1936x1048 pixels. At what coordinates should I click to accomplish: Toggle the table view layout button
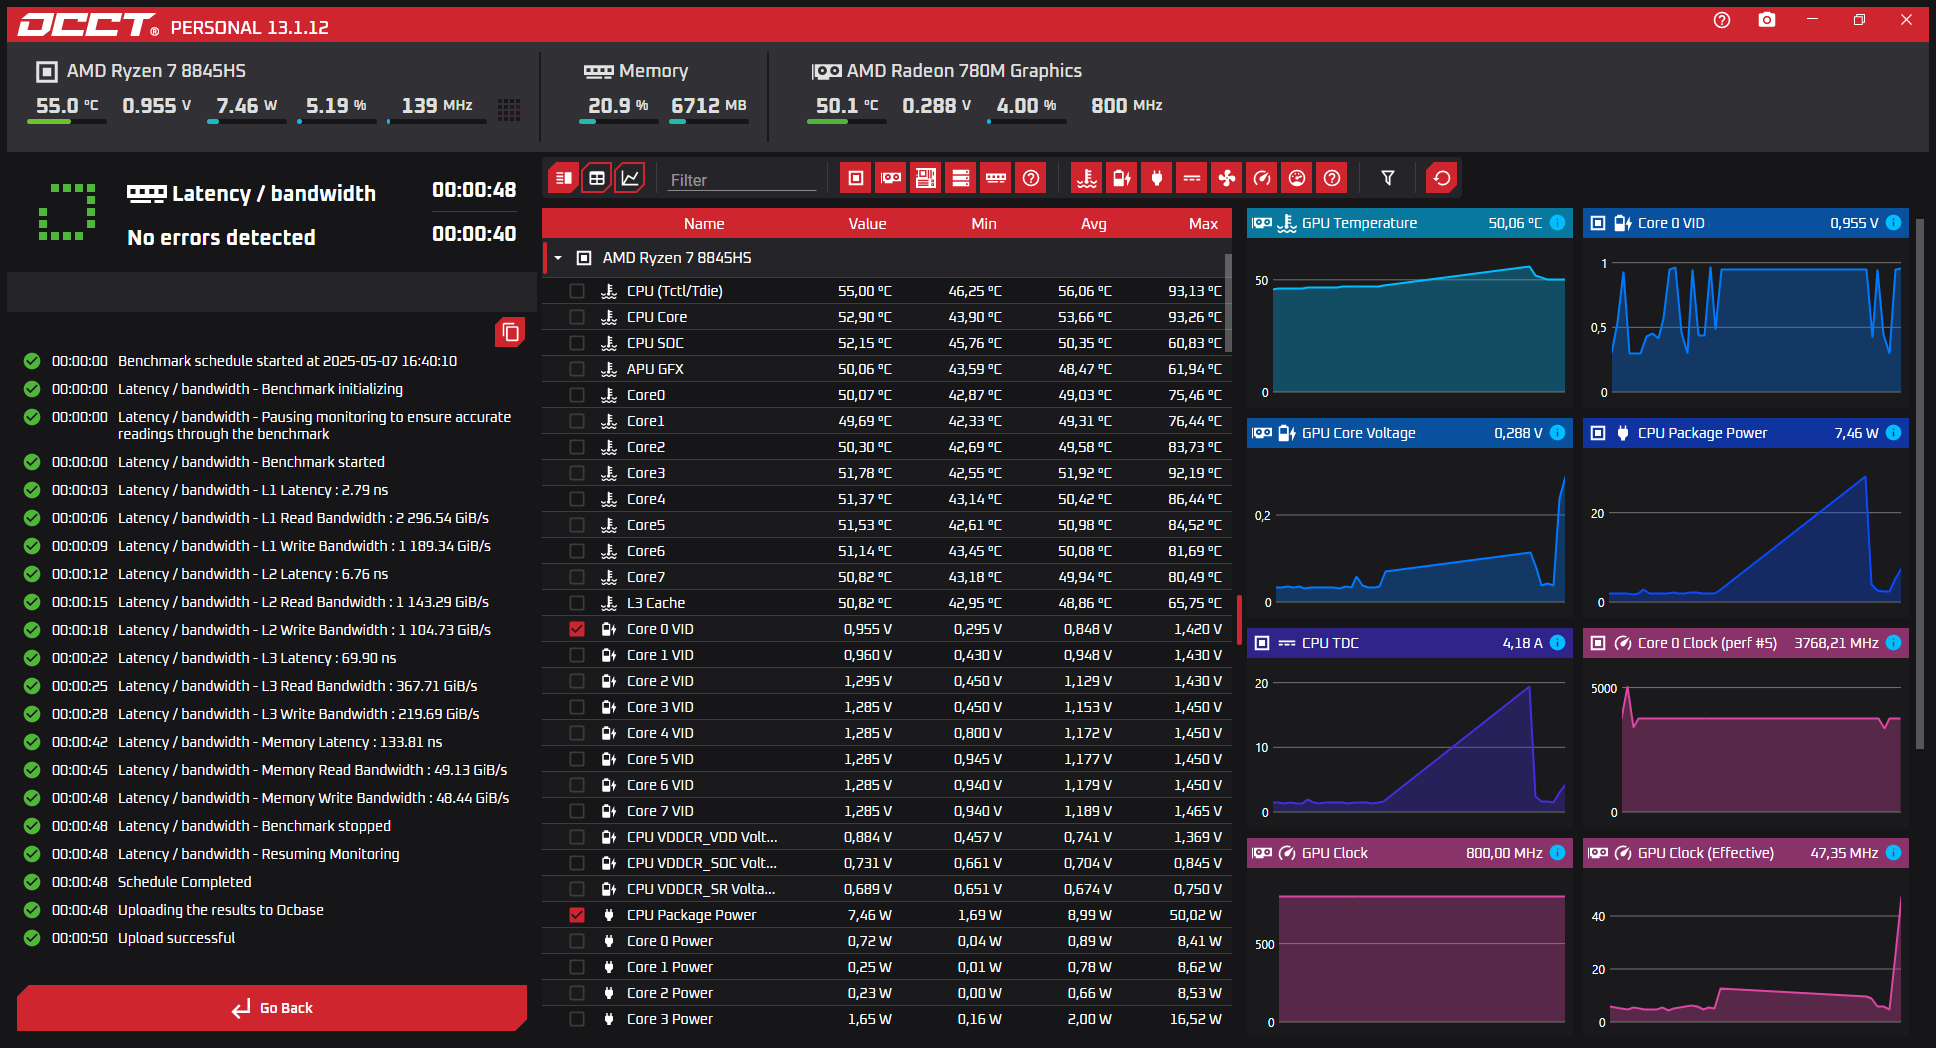tap(597, 178)
